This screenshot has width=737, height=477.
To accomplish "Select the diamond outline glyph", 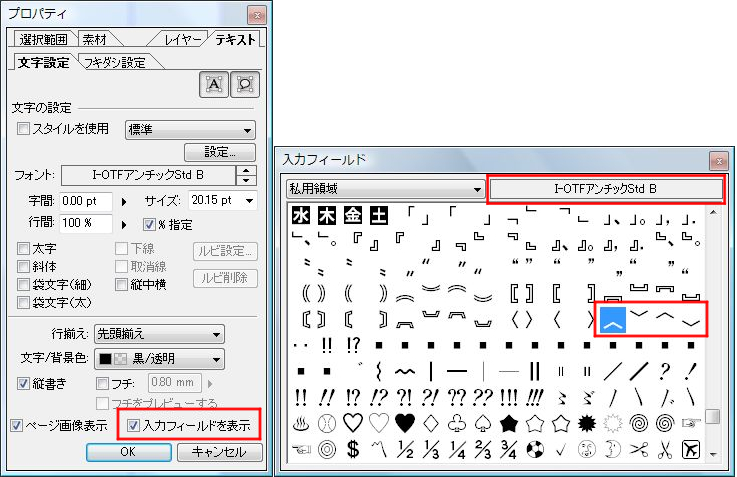I will pyautogui.click(x=431, y=423).
